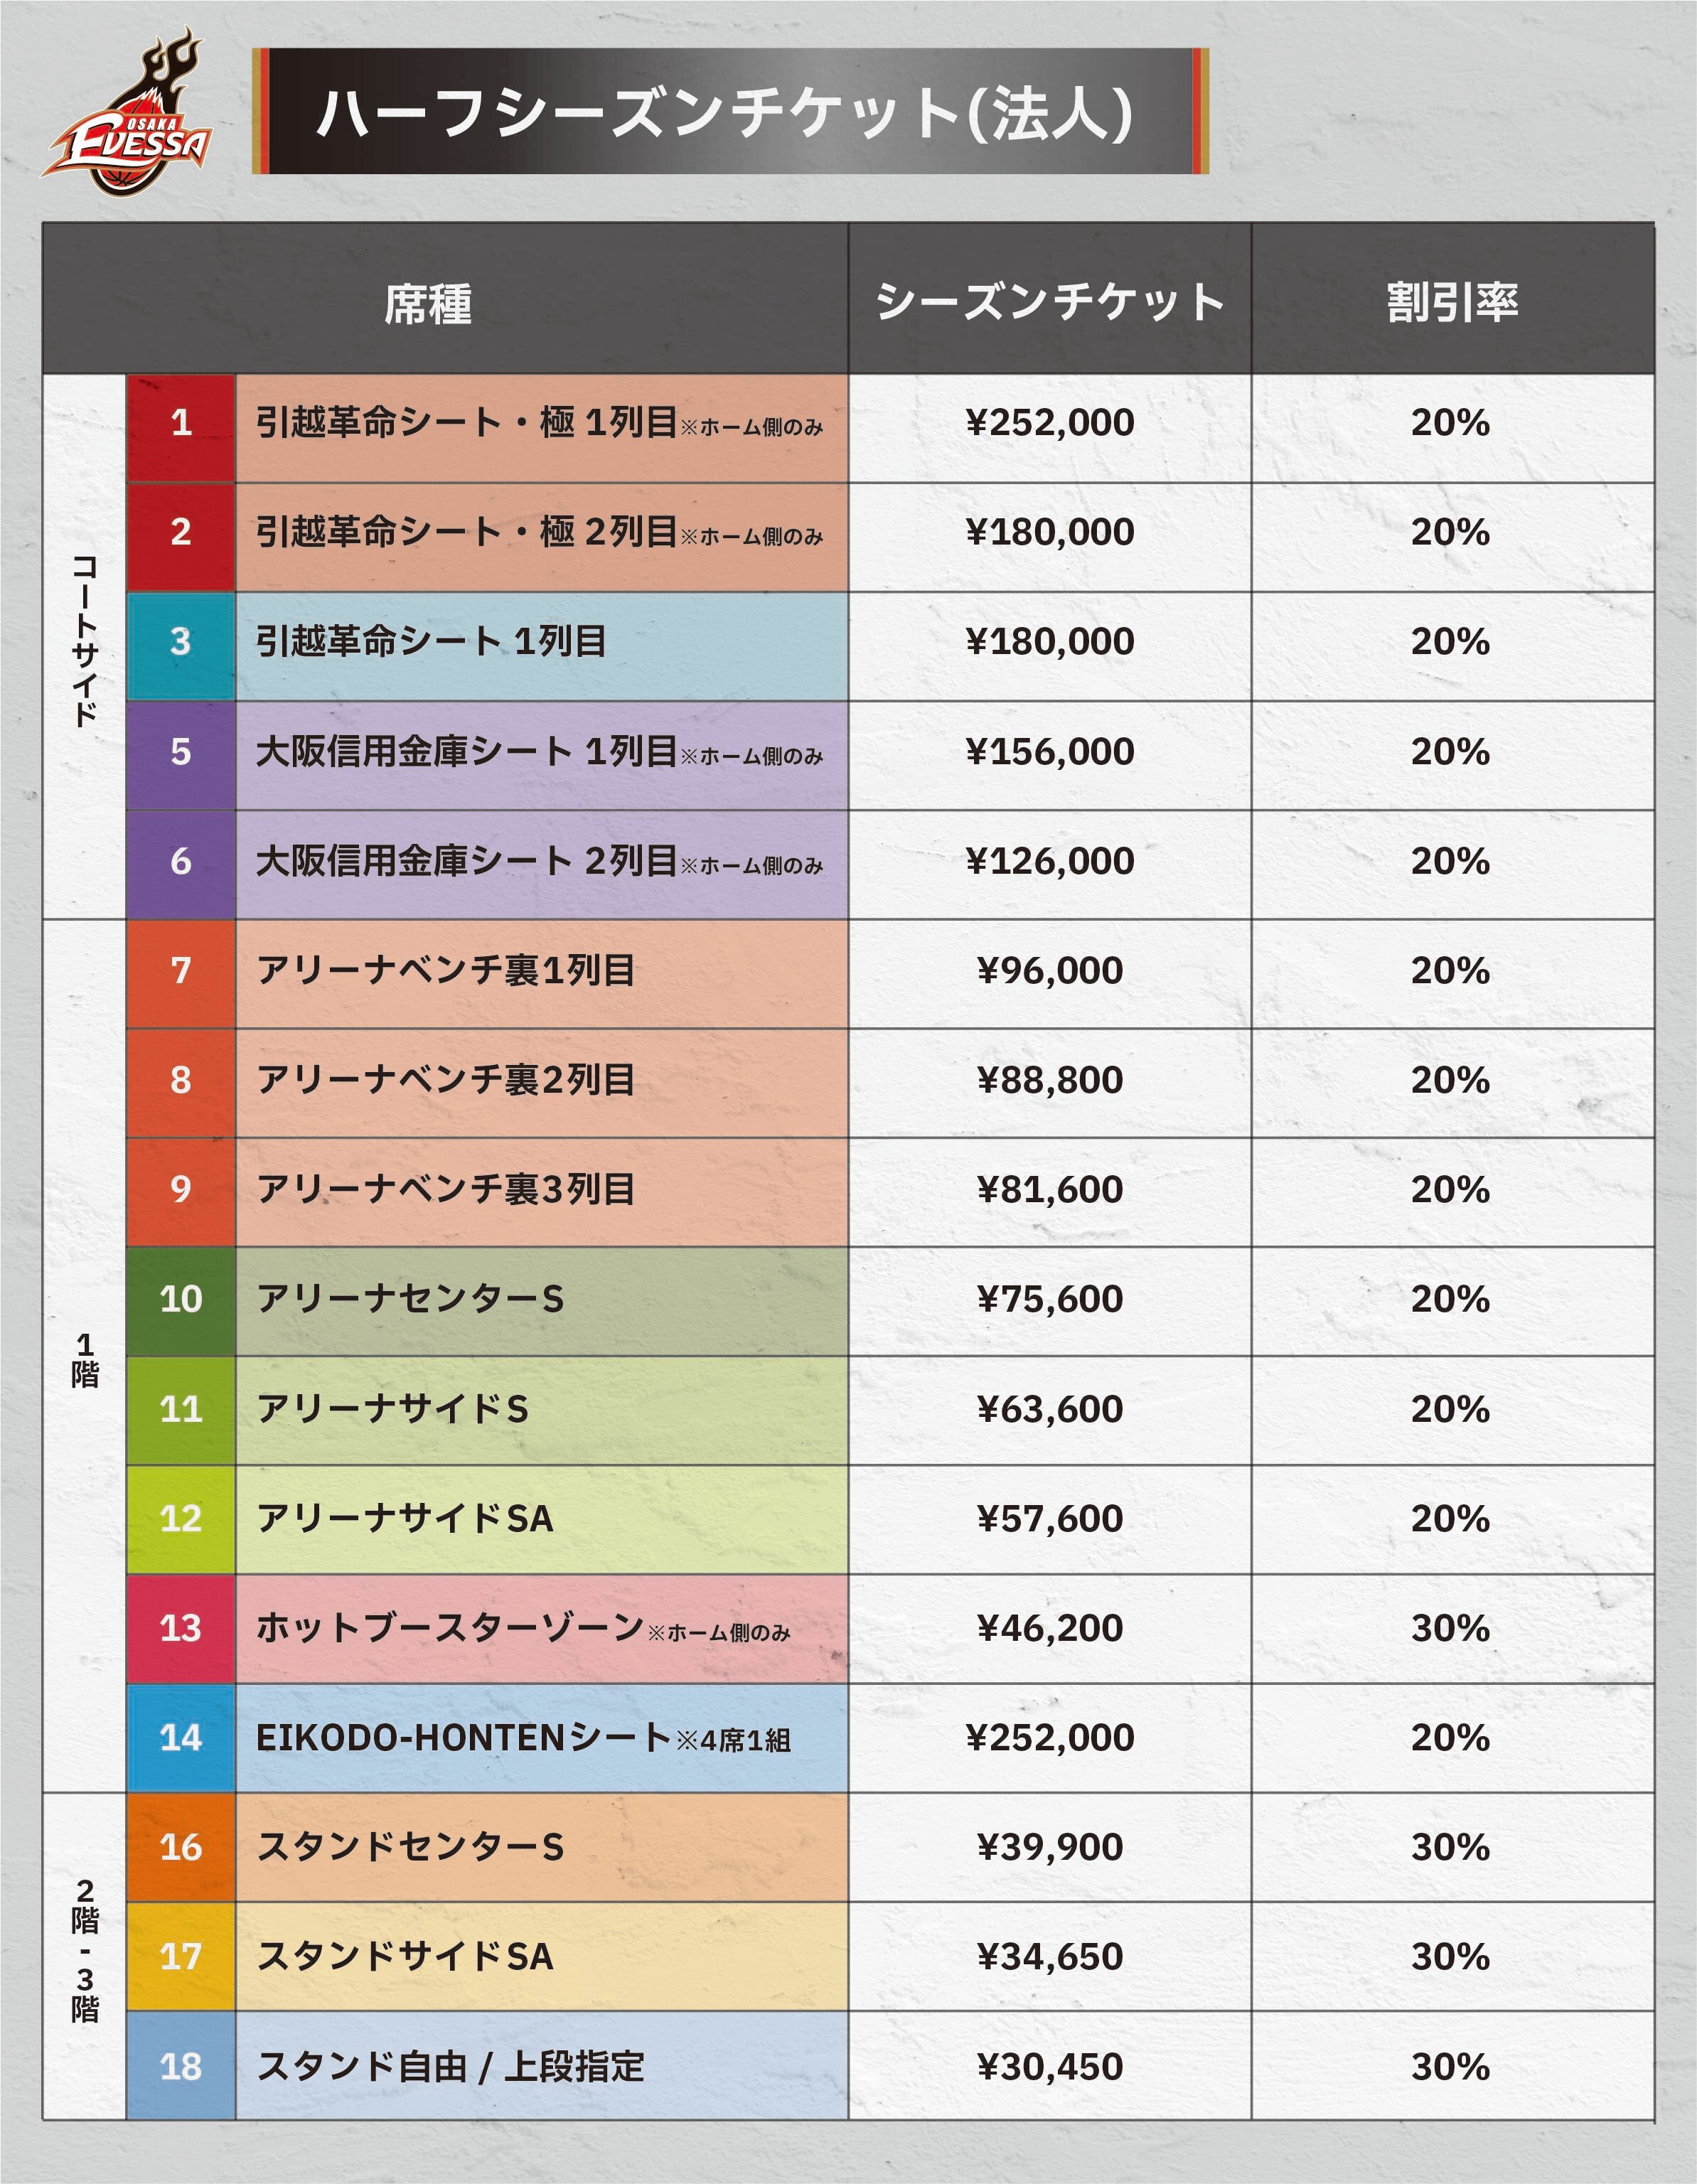Screen dimensions: 1697x2184
Task: Click the pink number 13 seat badge
Action: (x=181, y=1629)
